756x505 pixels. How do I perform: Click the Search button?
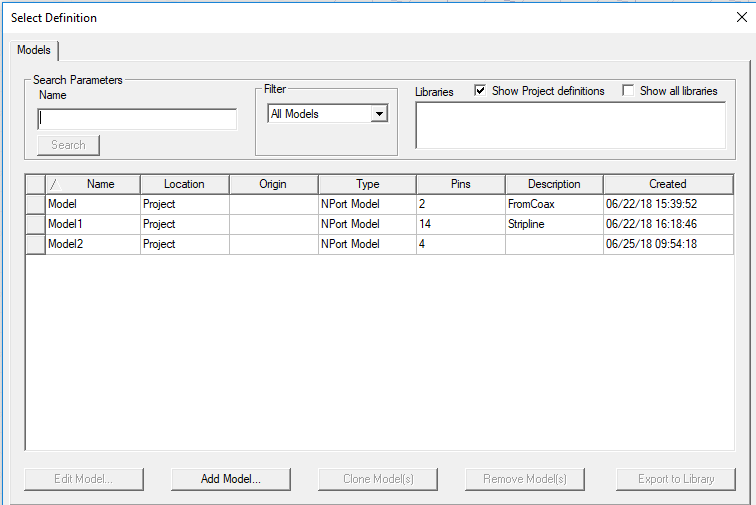68,145
